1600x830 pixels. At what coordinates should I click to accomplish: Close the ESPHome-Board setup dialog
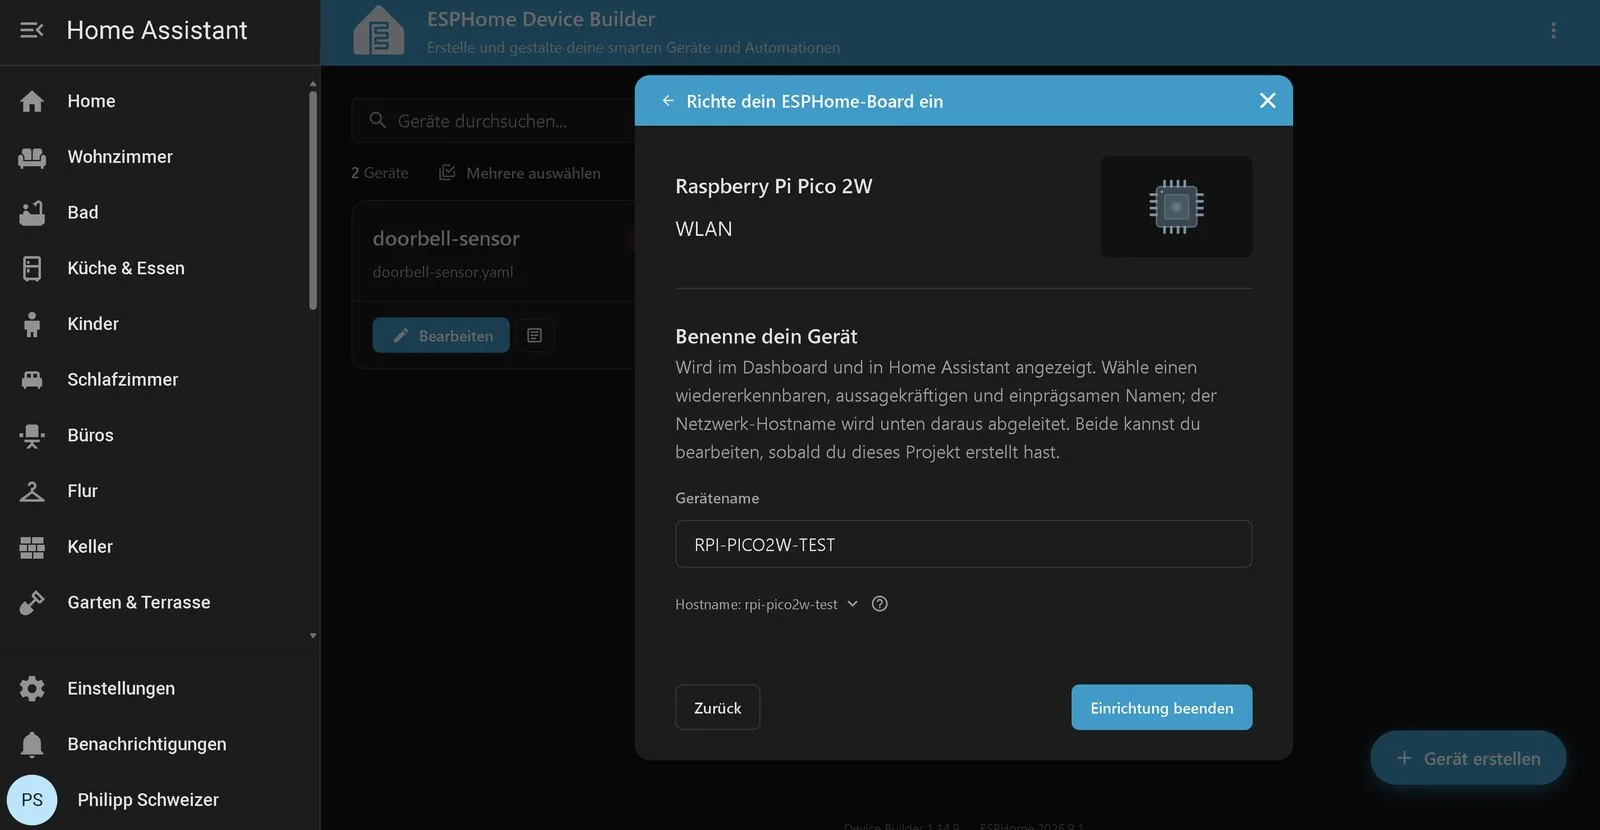point(1267,101)
